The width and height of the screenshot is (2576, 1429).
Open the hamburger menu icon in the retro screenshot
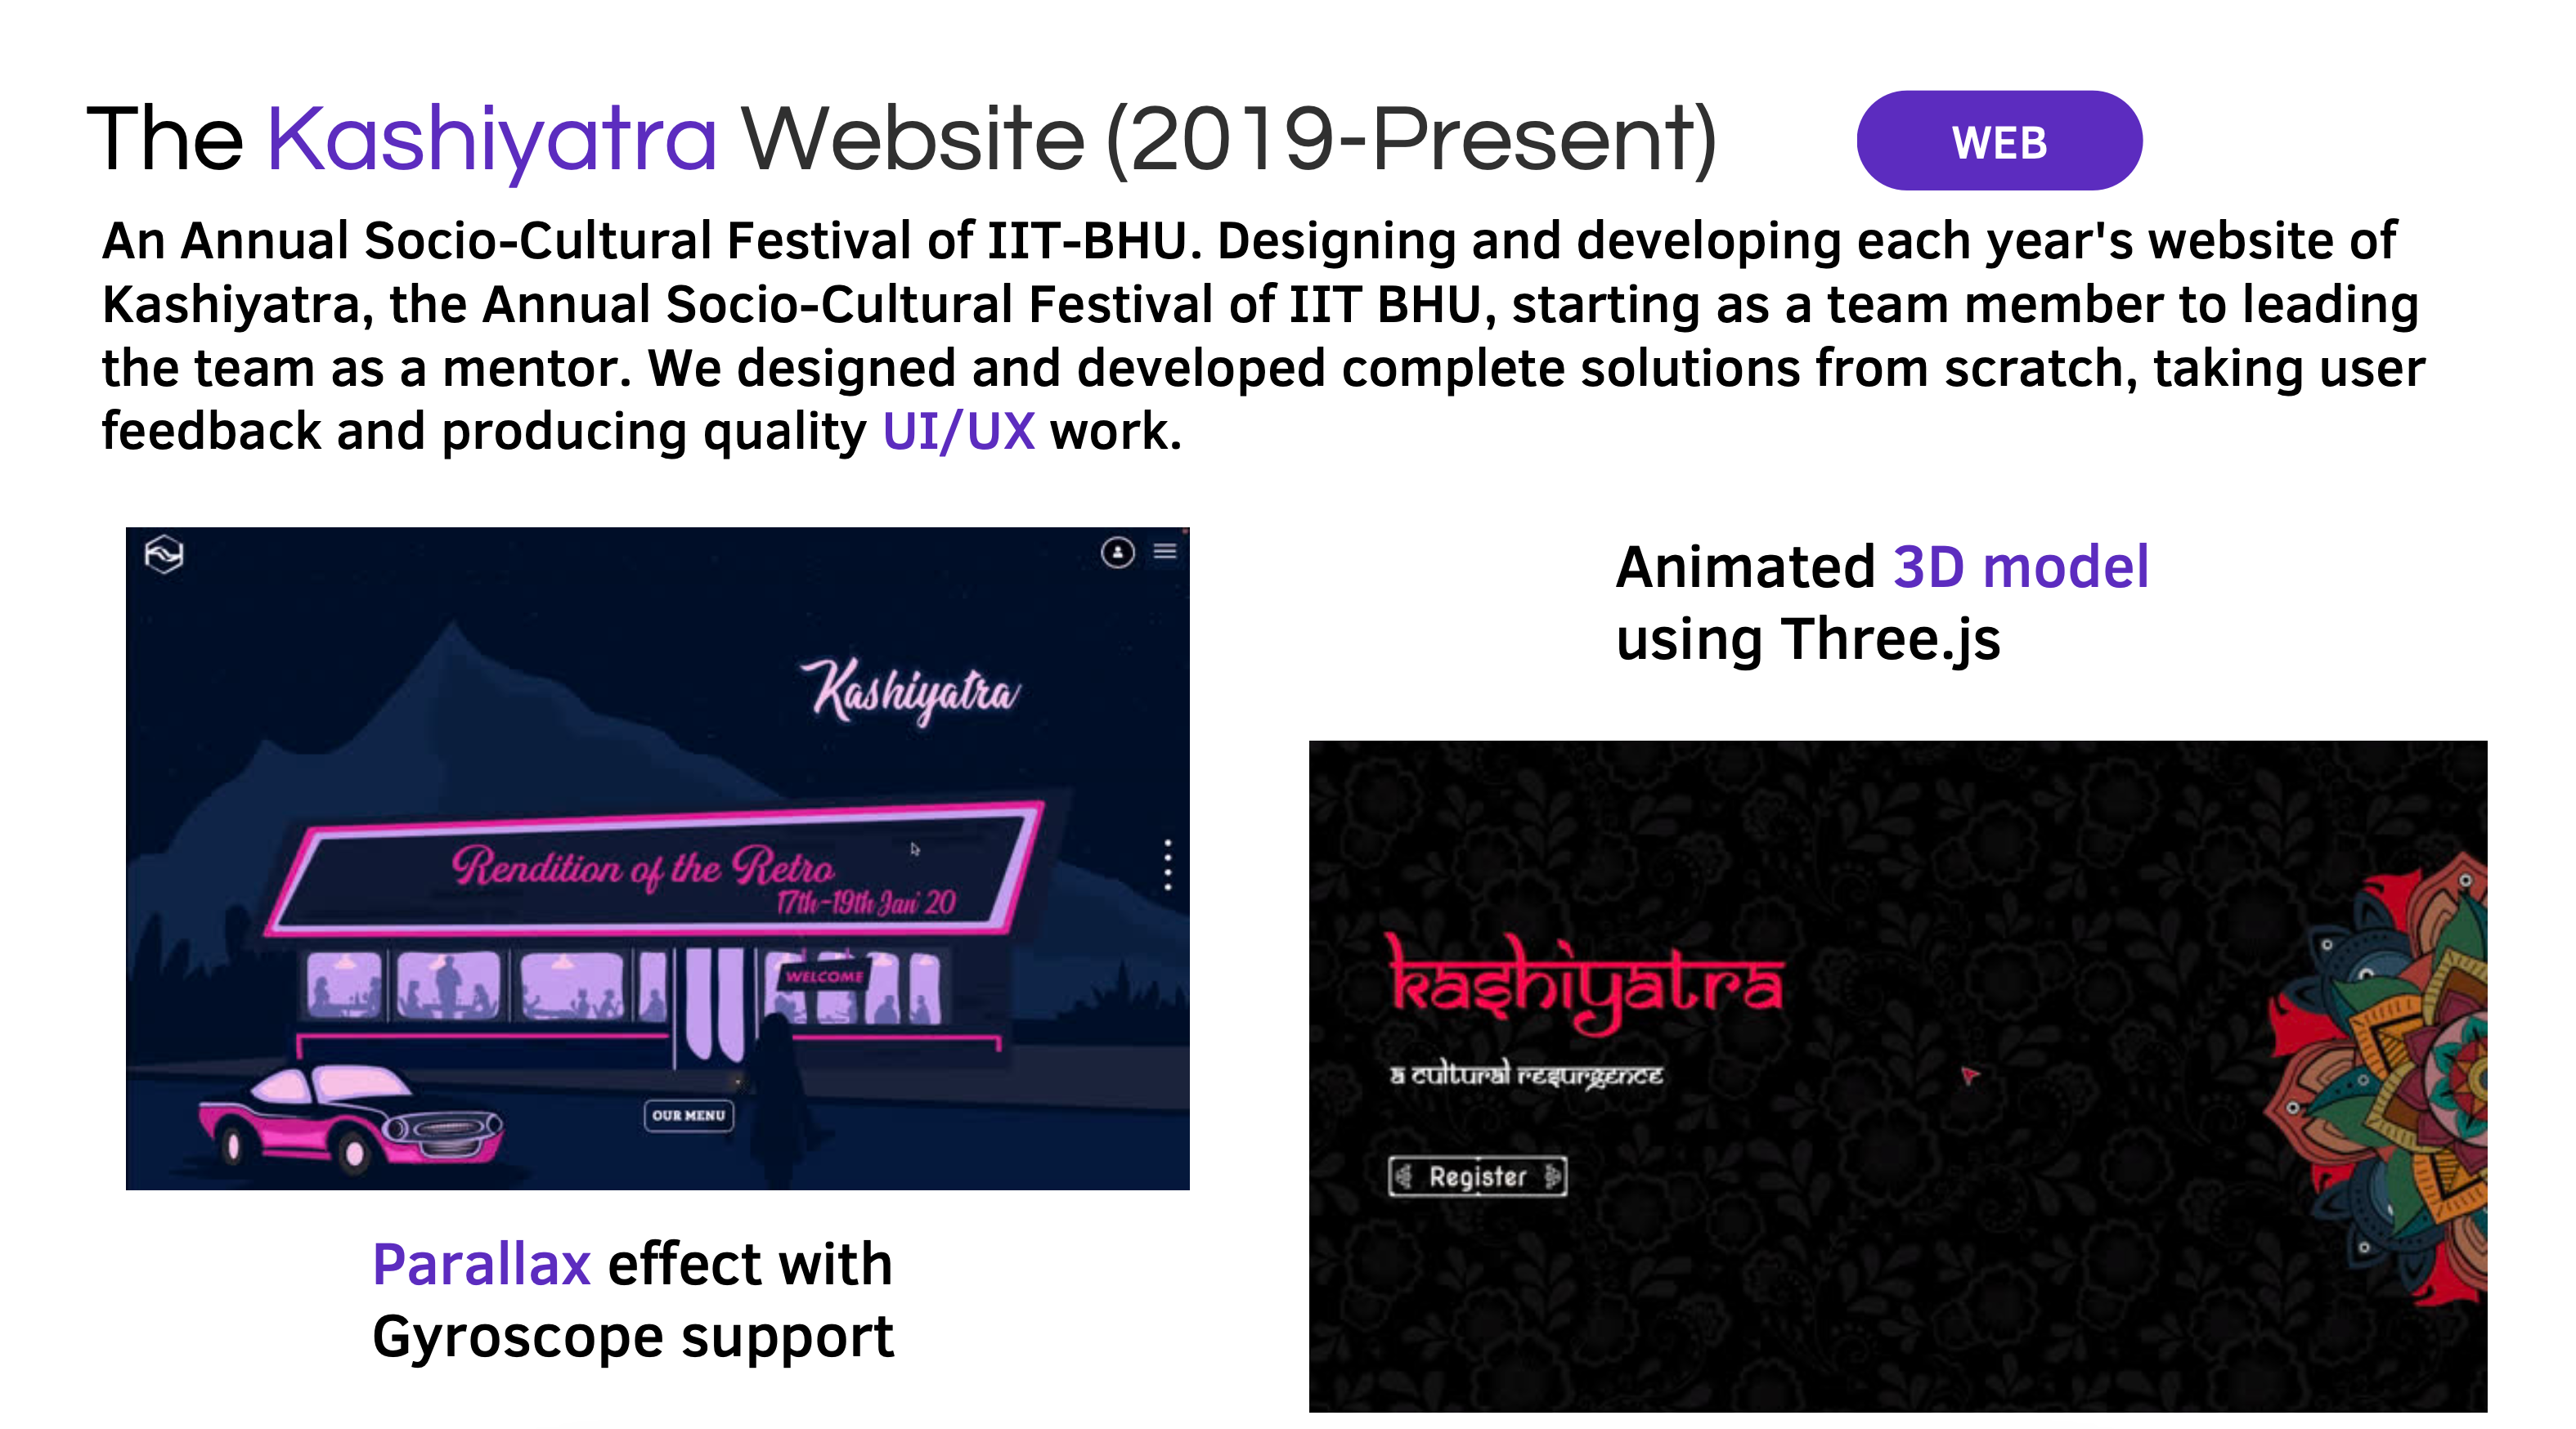1165,551
